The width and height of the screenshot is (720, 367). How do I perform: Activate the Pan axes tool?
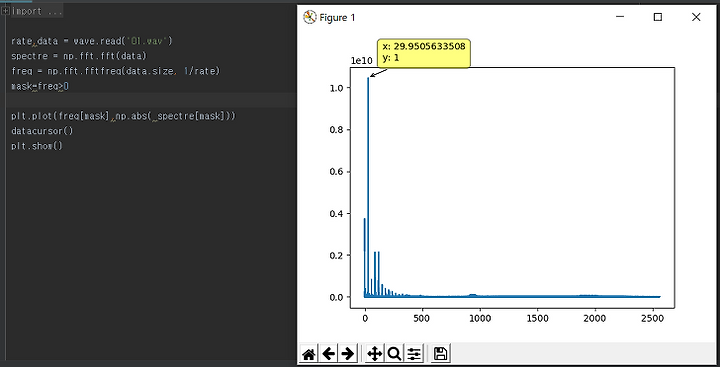click(374, 354)
